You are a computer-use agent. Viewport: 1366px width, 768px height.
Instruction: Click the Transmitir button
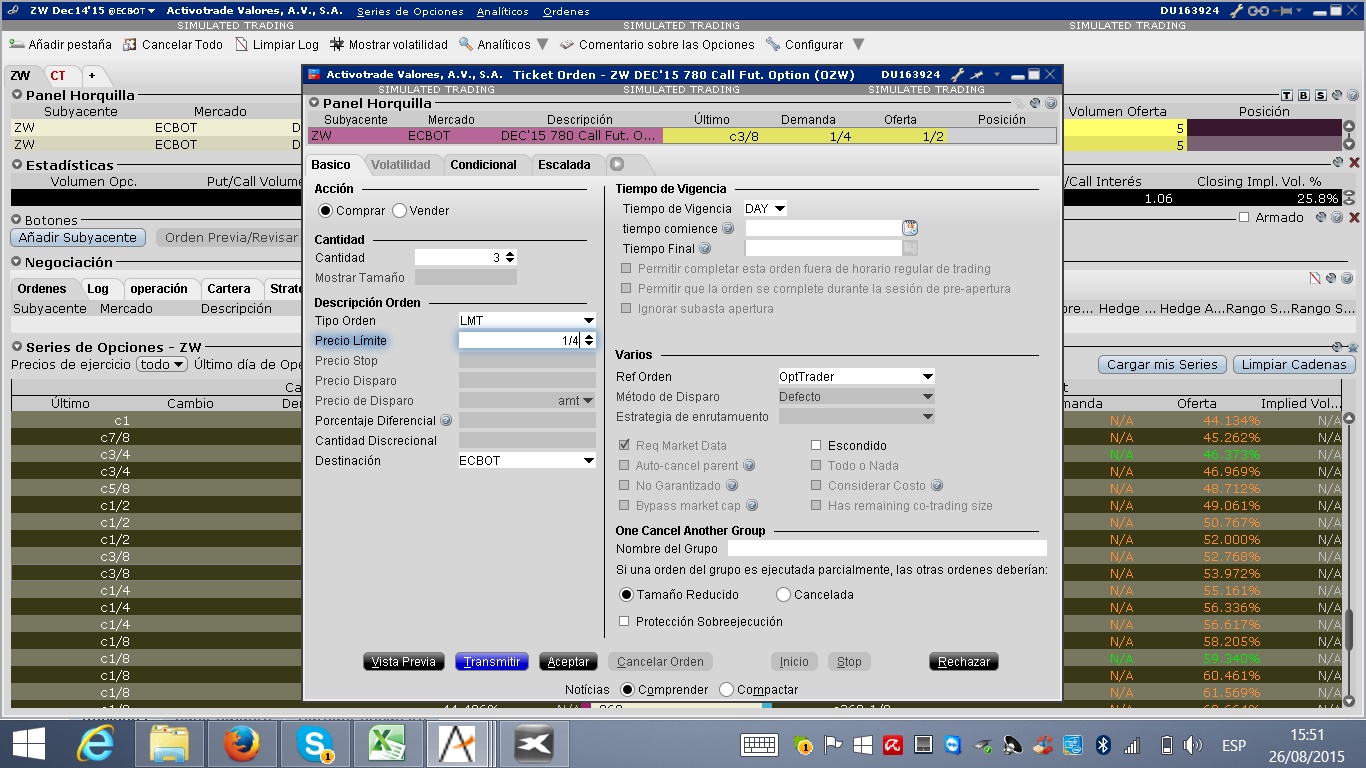tap(492, 662)
